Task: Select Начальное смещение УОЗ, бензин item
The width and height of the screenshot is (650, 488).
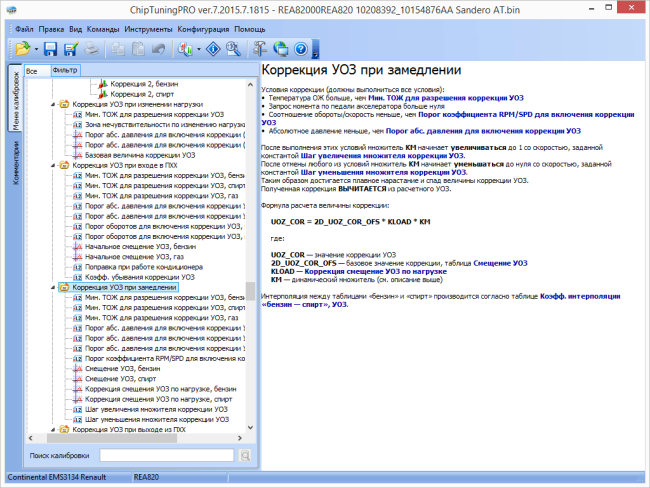Action: (140, 247)
